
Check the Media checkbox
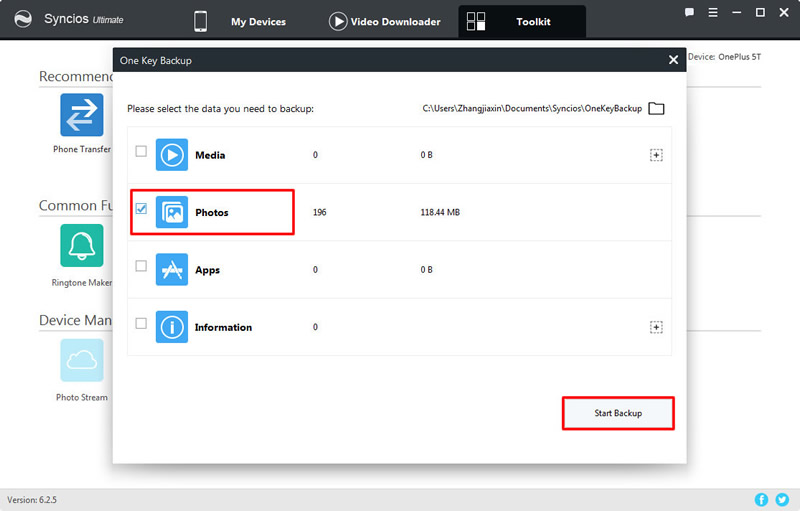[141, 151]
